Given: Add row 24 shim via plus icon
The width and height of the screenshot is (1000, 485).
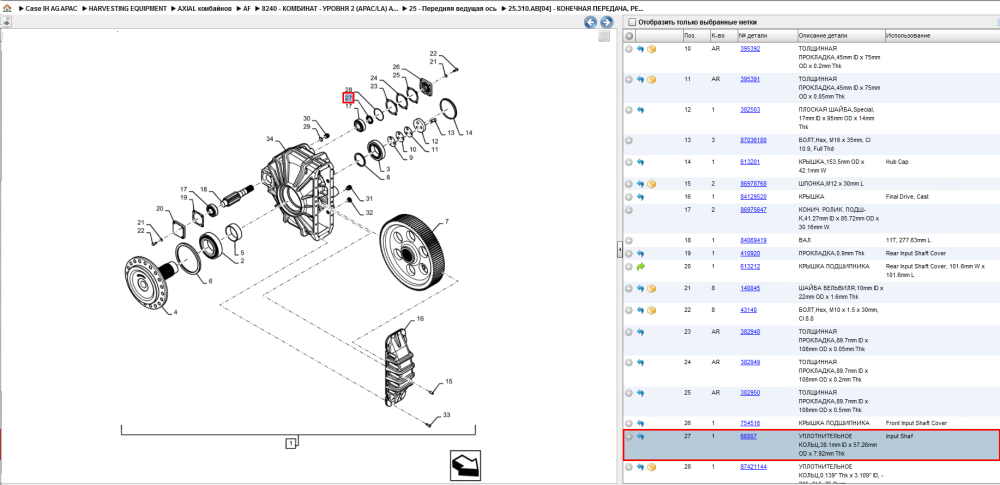Looking at the screenshot, I should coord(629,362).
